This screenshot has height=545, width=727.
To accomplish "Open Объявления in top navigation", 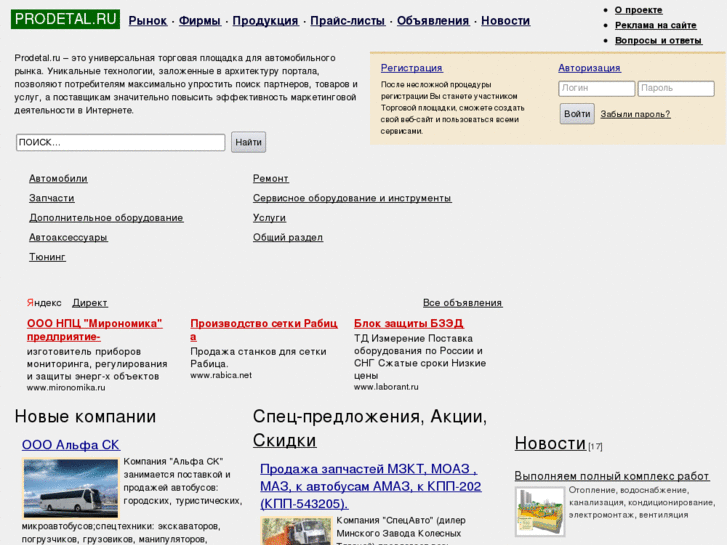I will pyautogui.click(x=433, y=21).
